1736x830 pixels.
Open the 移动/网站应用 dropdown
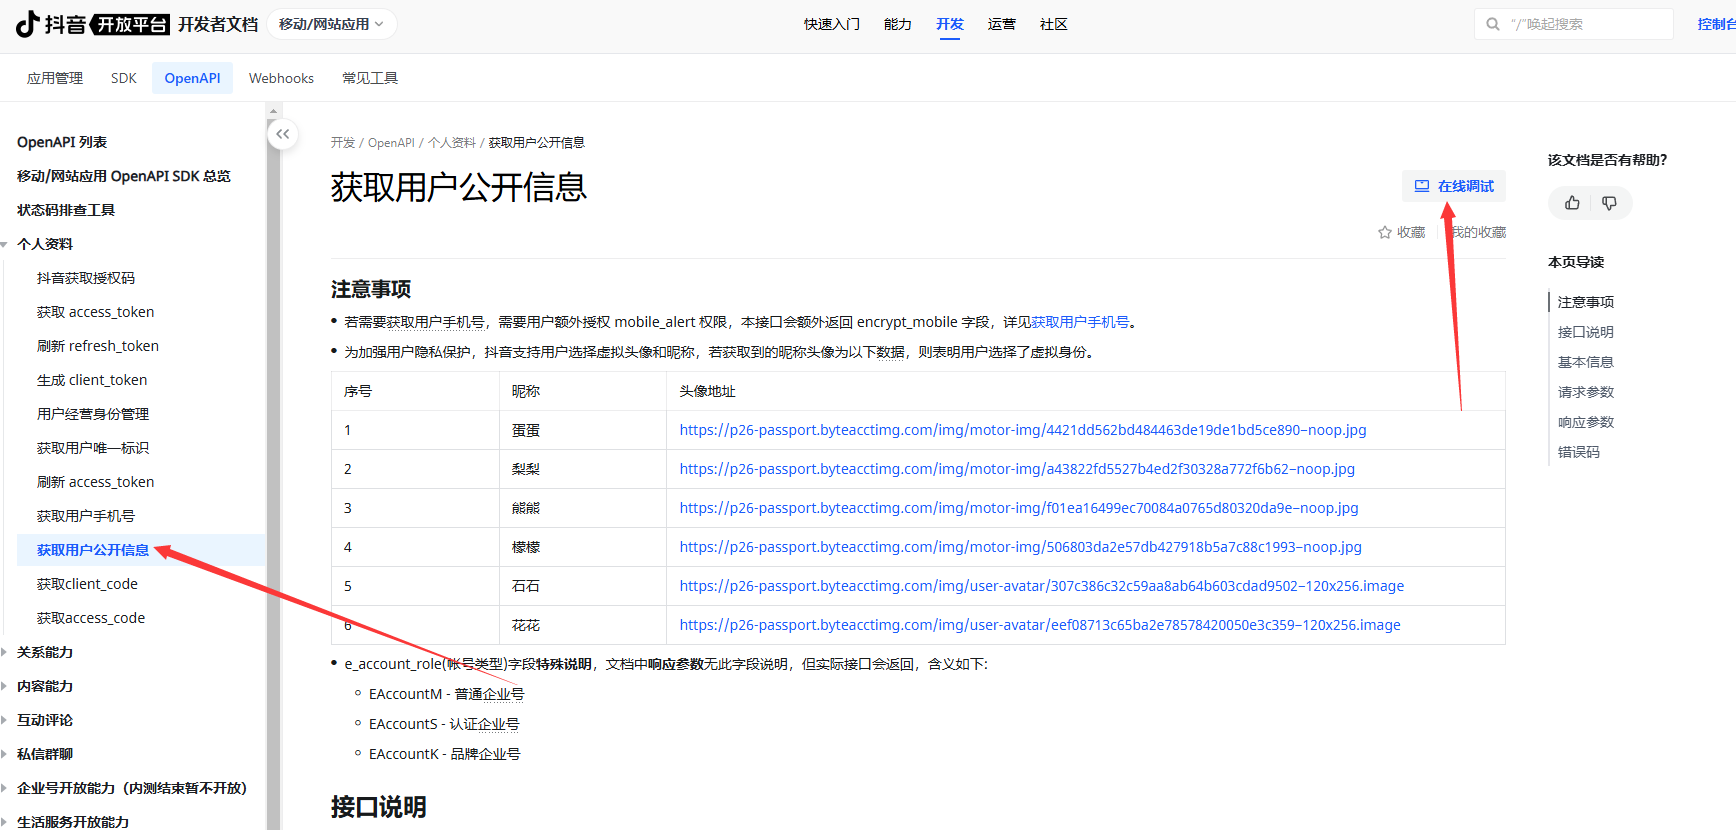tap(331, 24)
